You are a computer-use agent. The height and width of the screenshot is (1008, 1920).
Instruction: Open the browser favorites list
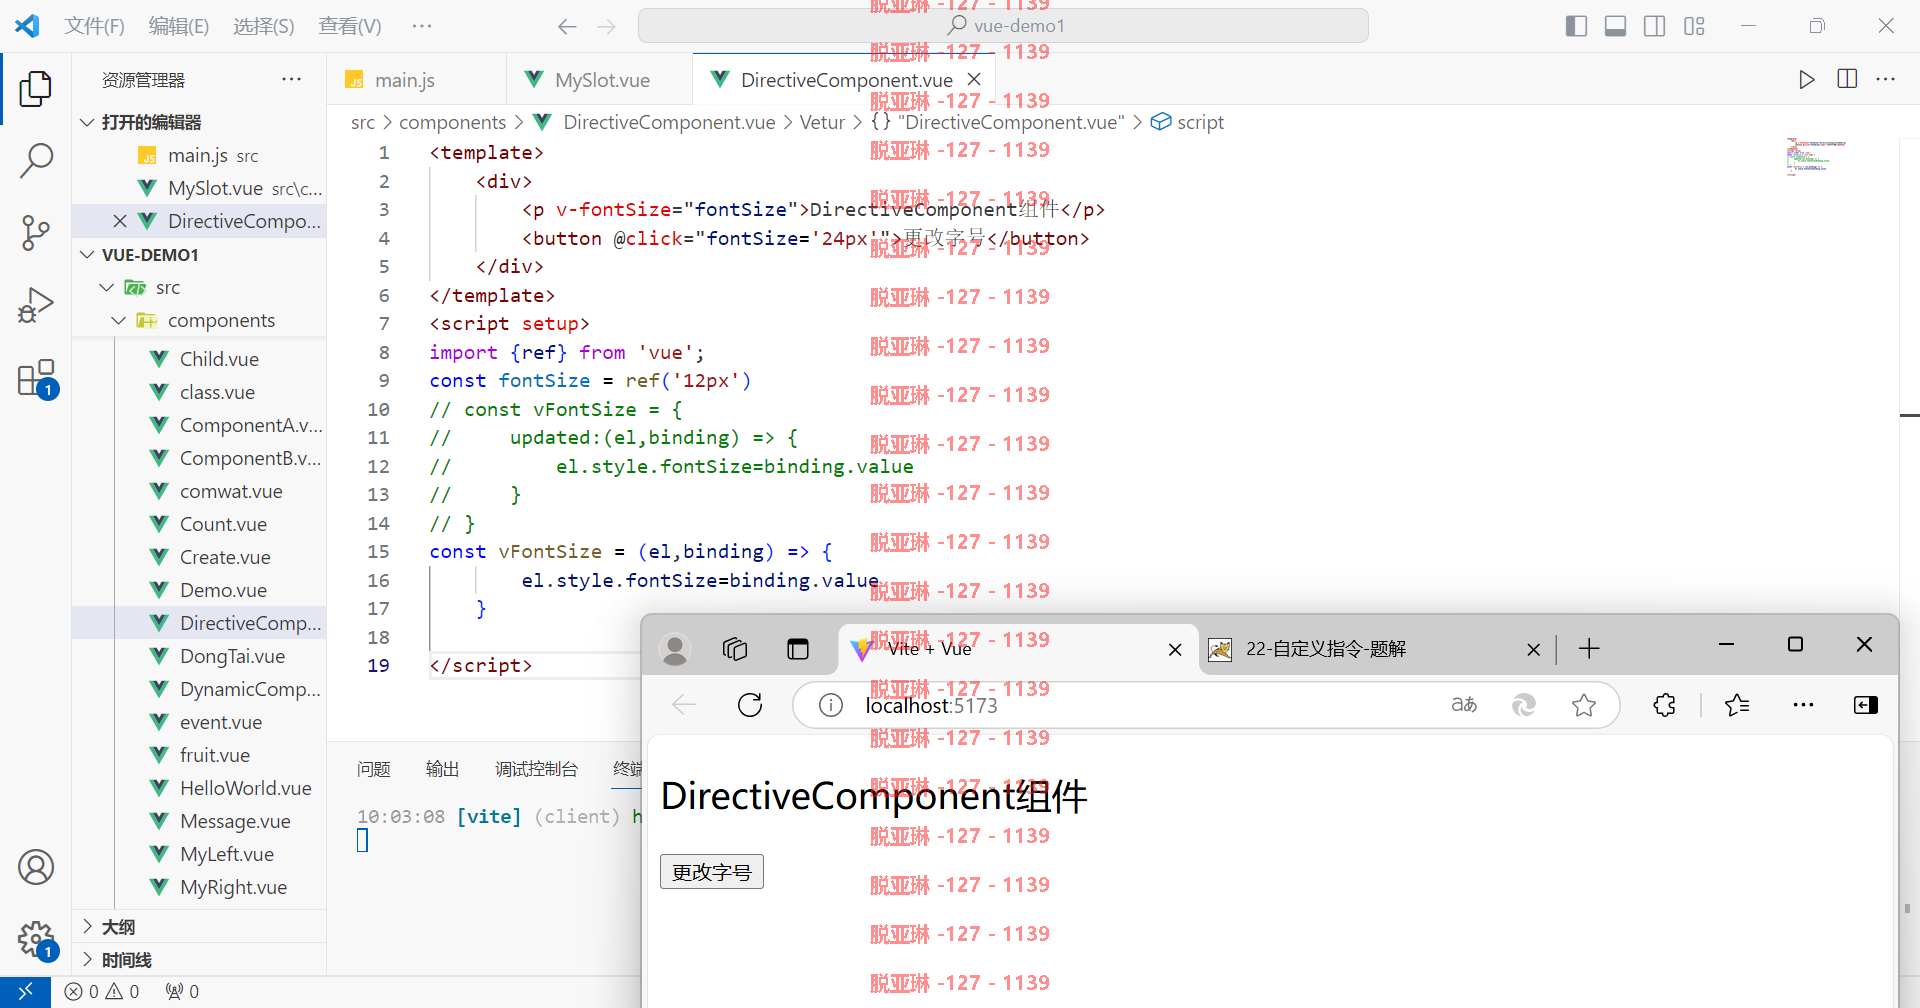[x=1737, y=705]
